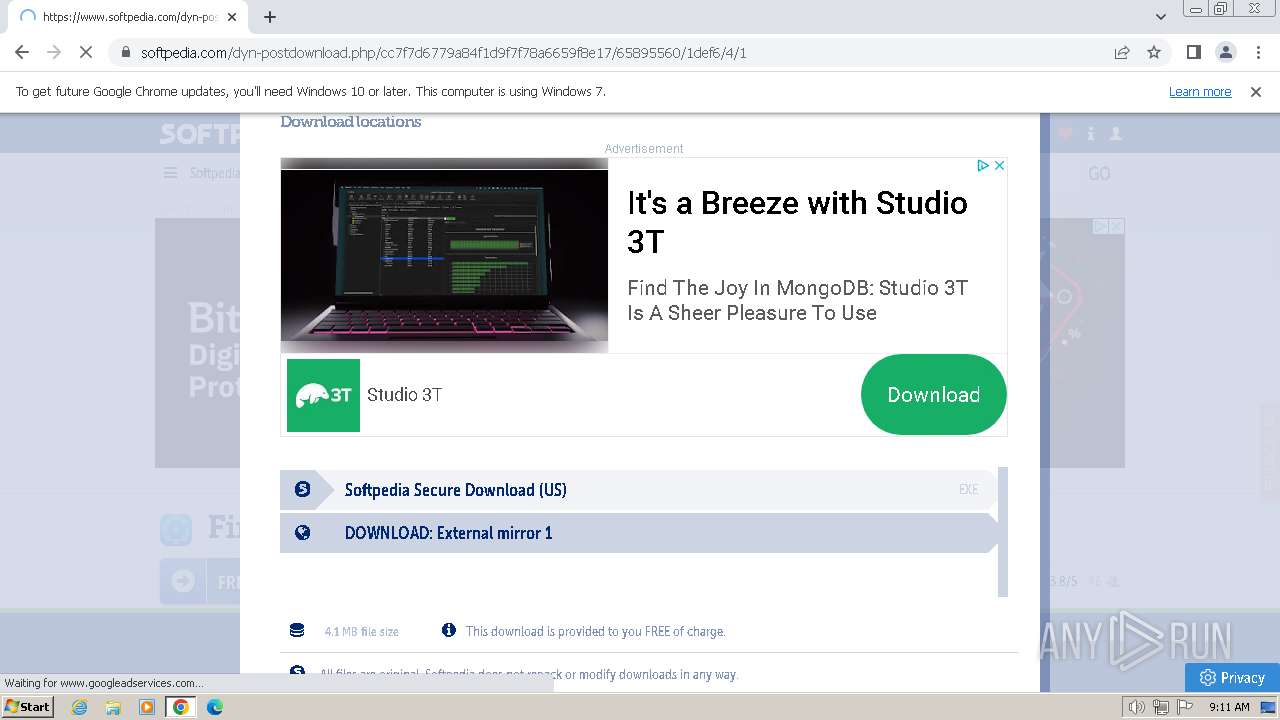The image size is (1280, 720).
Task: Click "Find The Joy In MongoDB" ad description
Action: pos(798,300)
